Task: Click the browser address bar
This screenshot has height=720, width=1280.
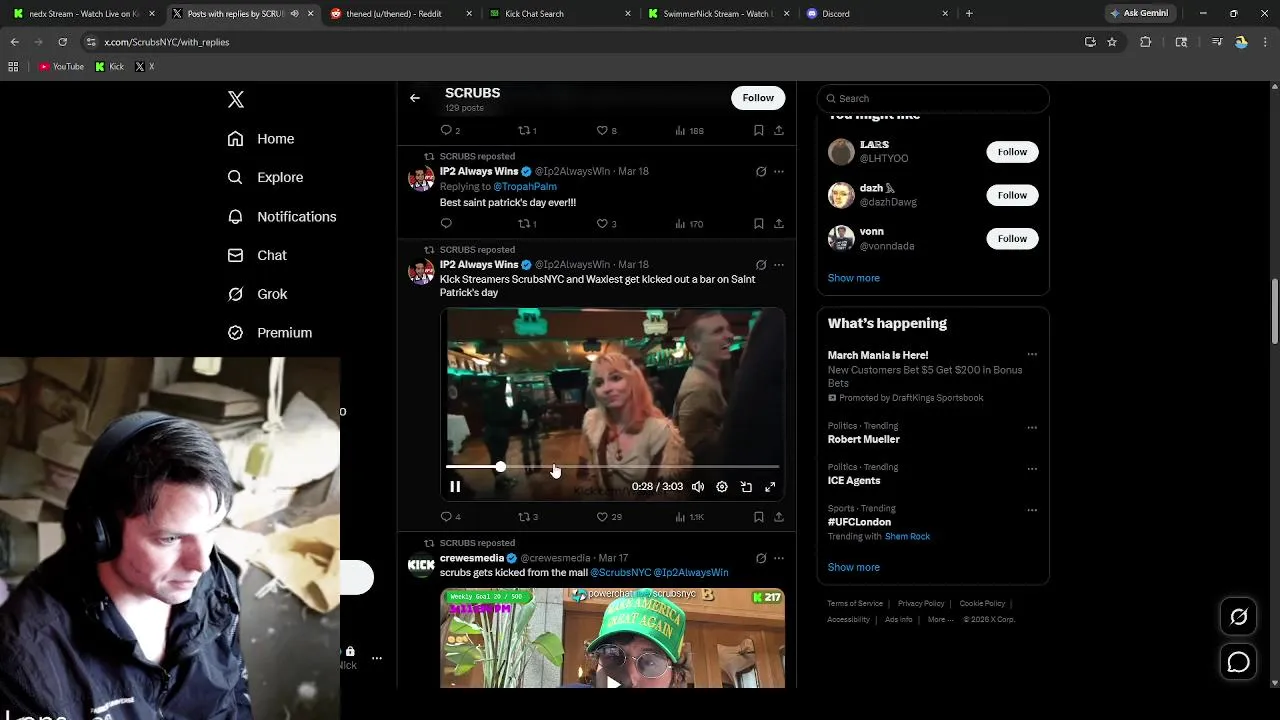Action: [x=580, y=42]
